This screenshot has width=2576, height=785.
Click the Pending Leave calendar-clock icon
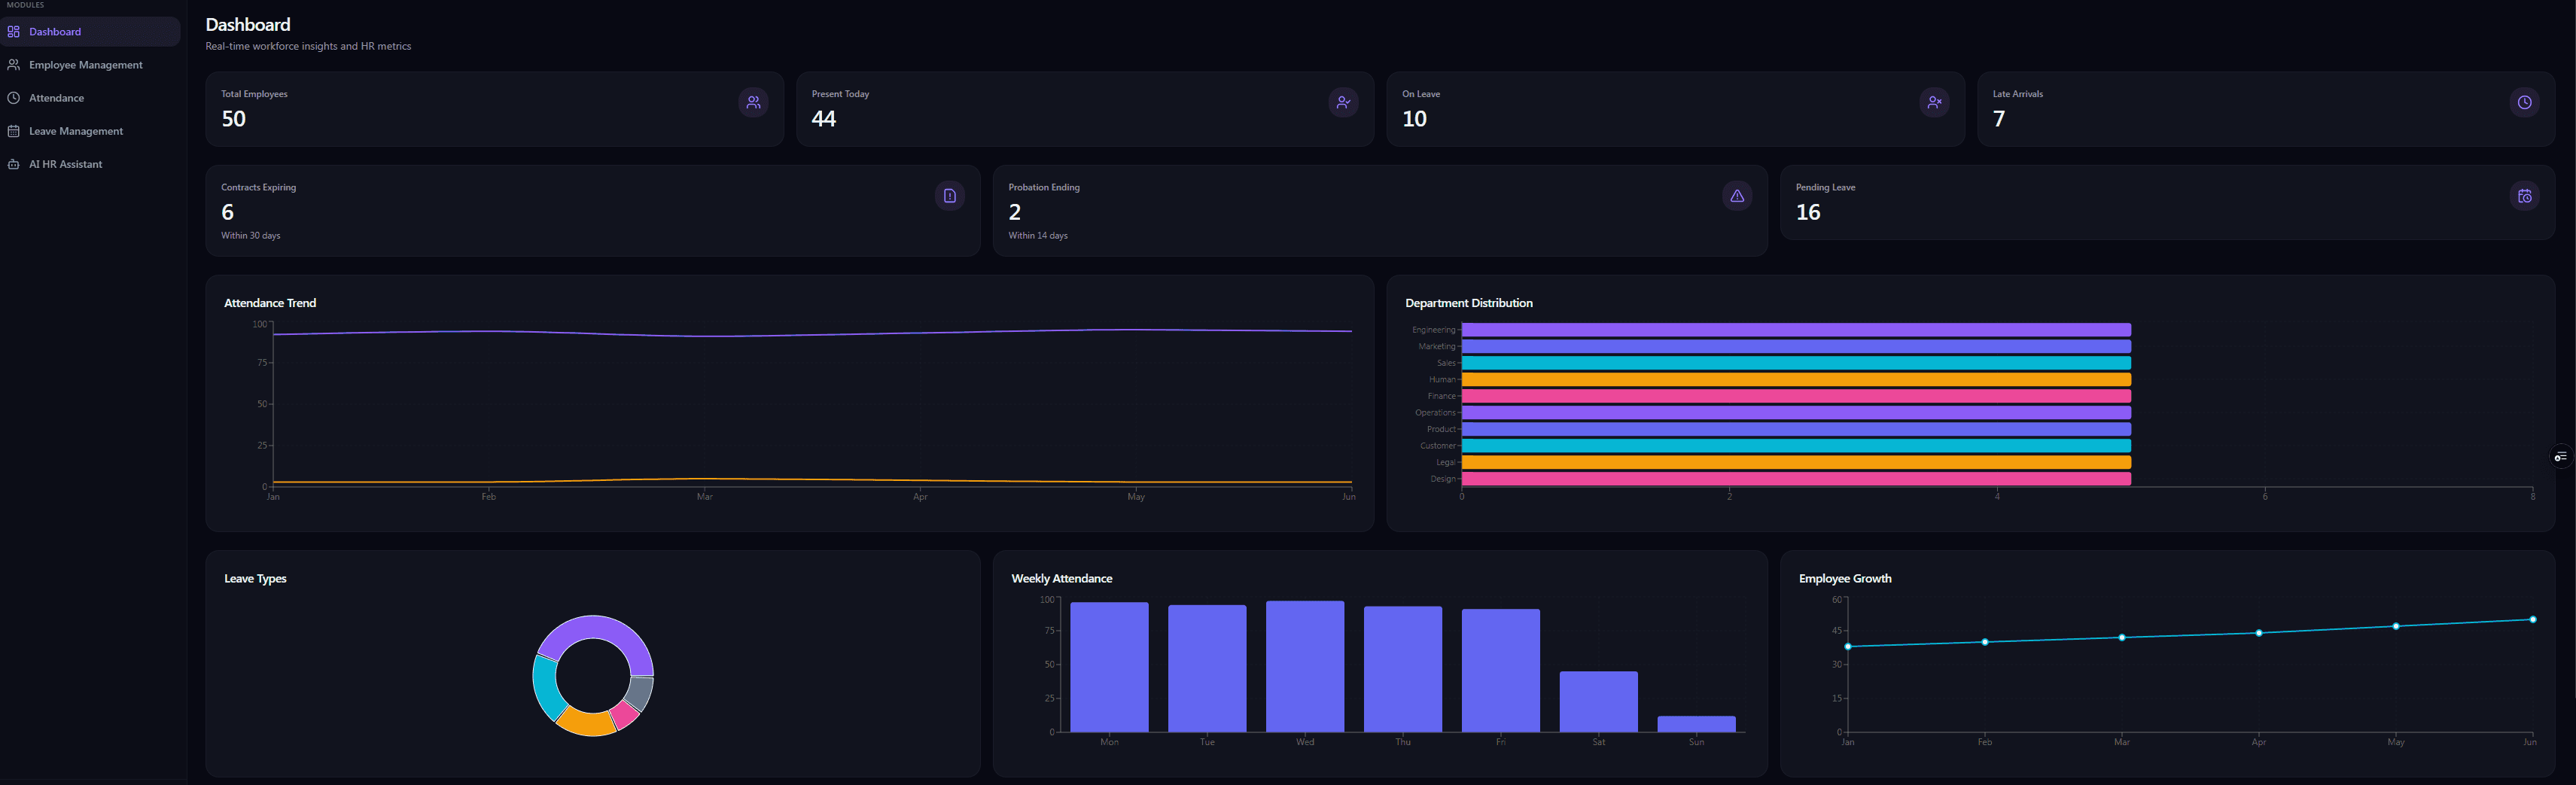tap(2524, 196)
